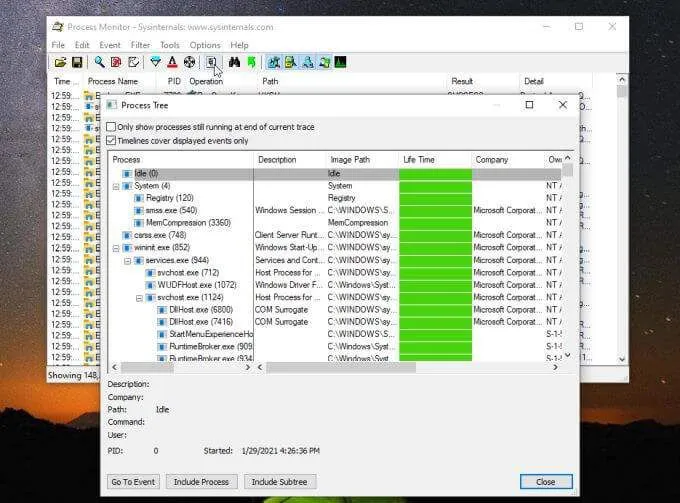Open the File menu
This screenshot has width=680, height=503.
point(58,45)
